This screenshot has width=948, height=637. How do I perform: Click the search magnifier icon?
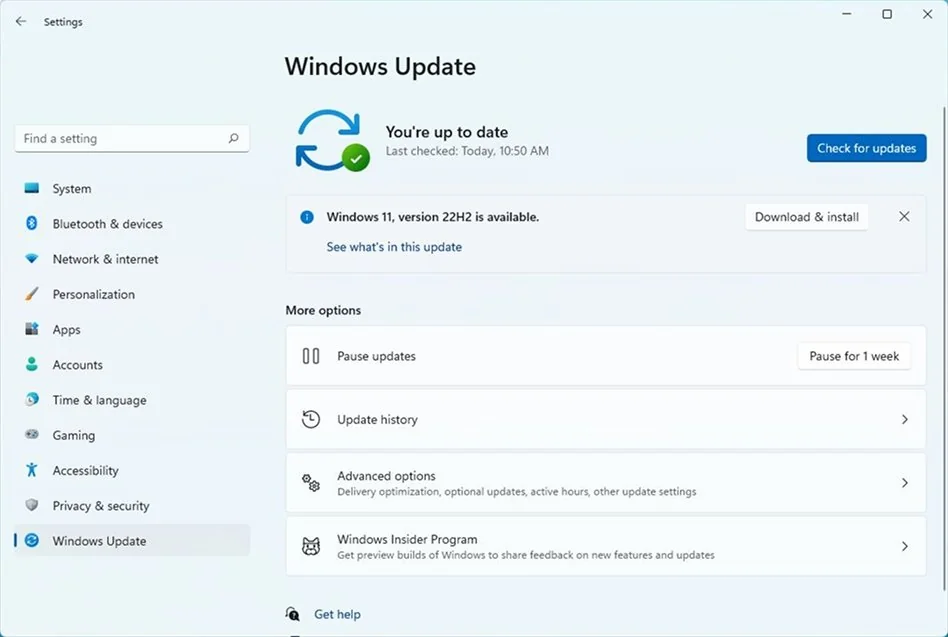tap(233, 139)
